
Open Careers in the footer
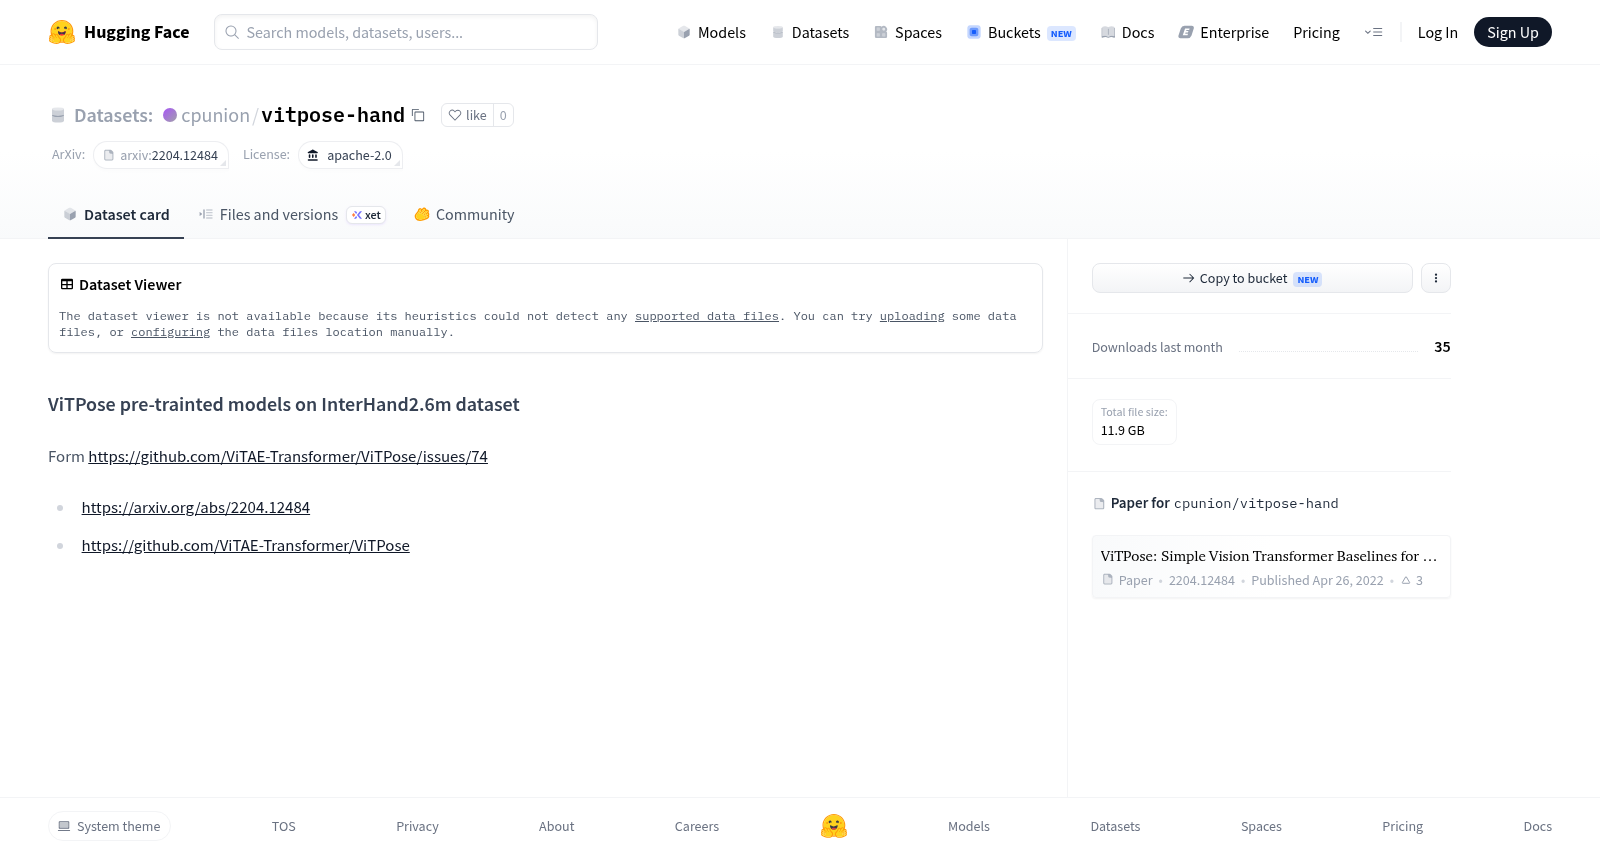coord(697,826)
